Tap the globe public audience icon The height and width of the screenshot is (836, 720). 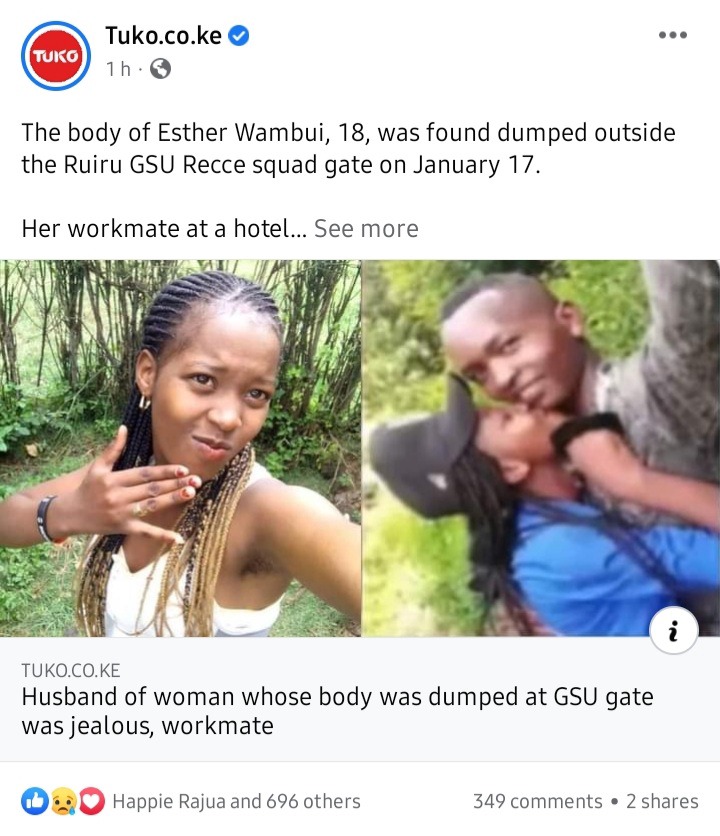point(161,69)
